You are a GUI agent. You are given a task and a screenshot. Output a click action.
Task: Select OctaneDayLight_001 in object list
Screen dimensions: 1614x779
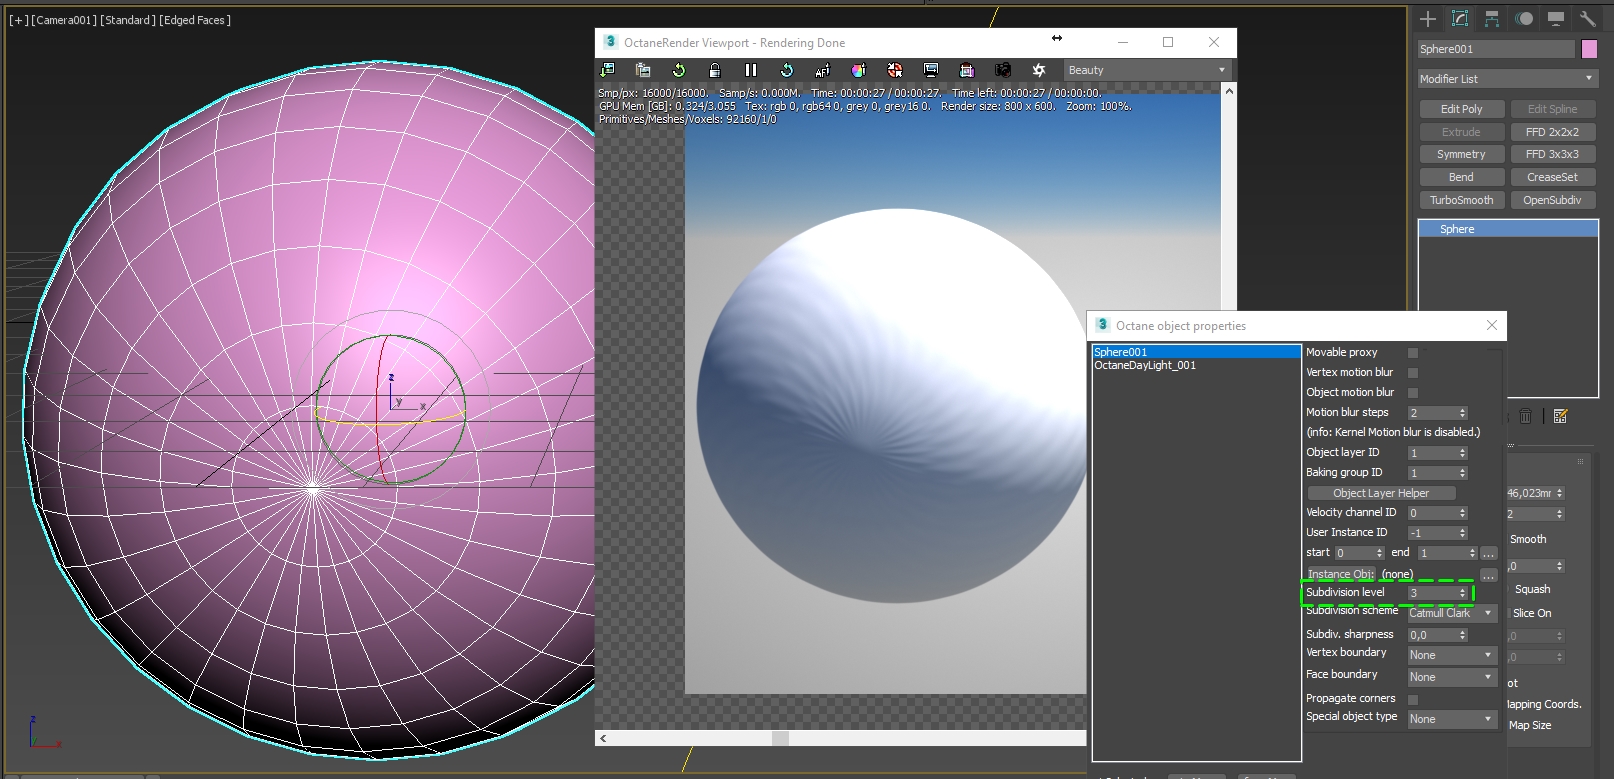[x=1145, y=366]
